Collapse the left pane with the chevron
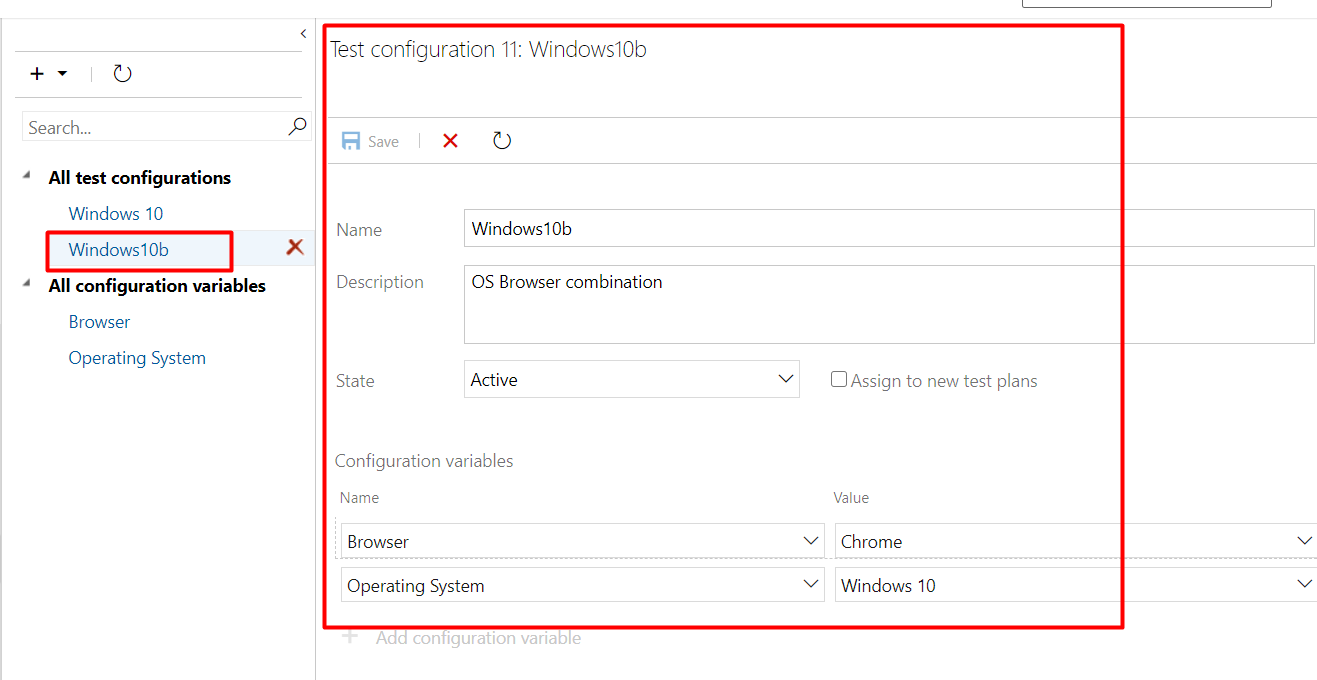The image size is (1317, 680). pos(303,34)
